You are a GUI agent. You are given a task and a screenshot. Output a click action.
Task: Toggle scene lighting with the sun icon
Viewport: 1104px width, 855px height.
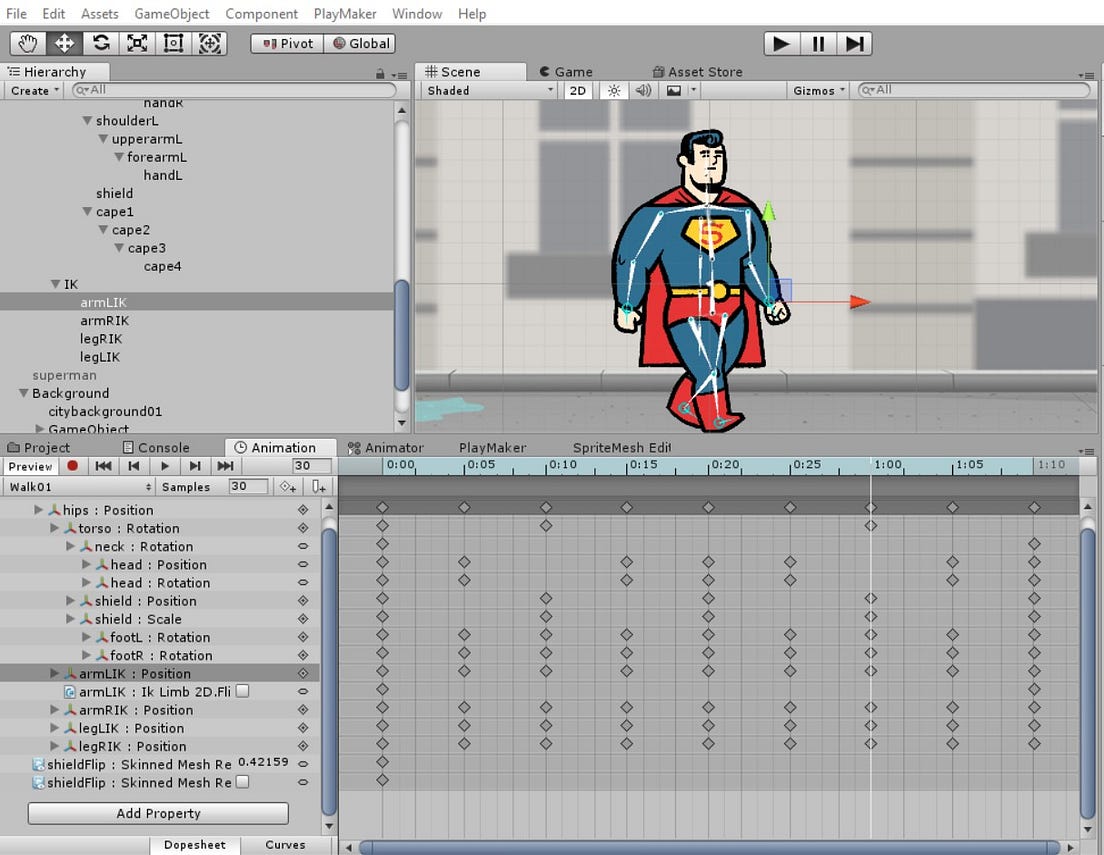613,90
